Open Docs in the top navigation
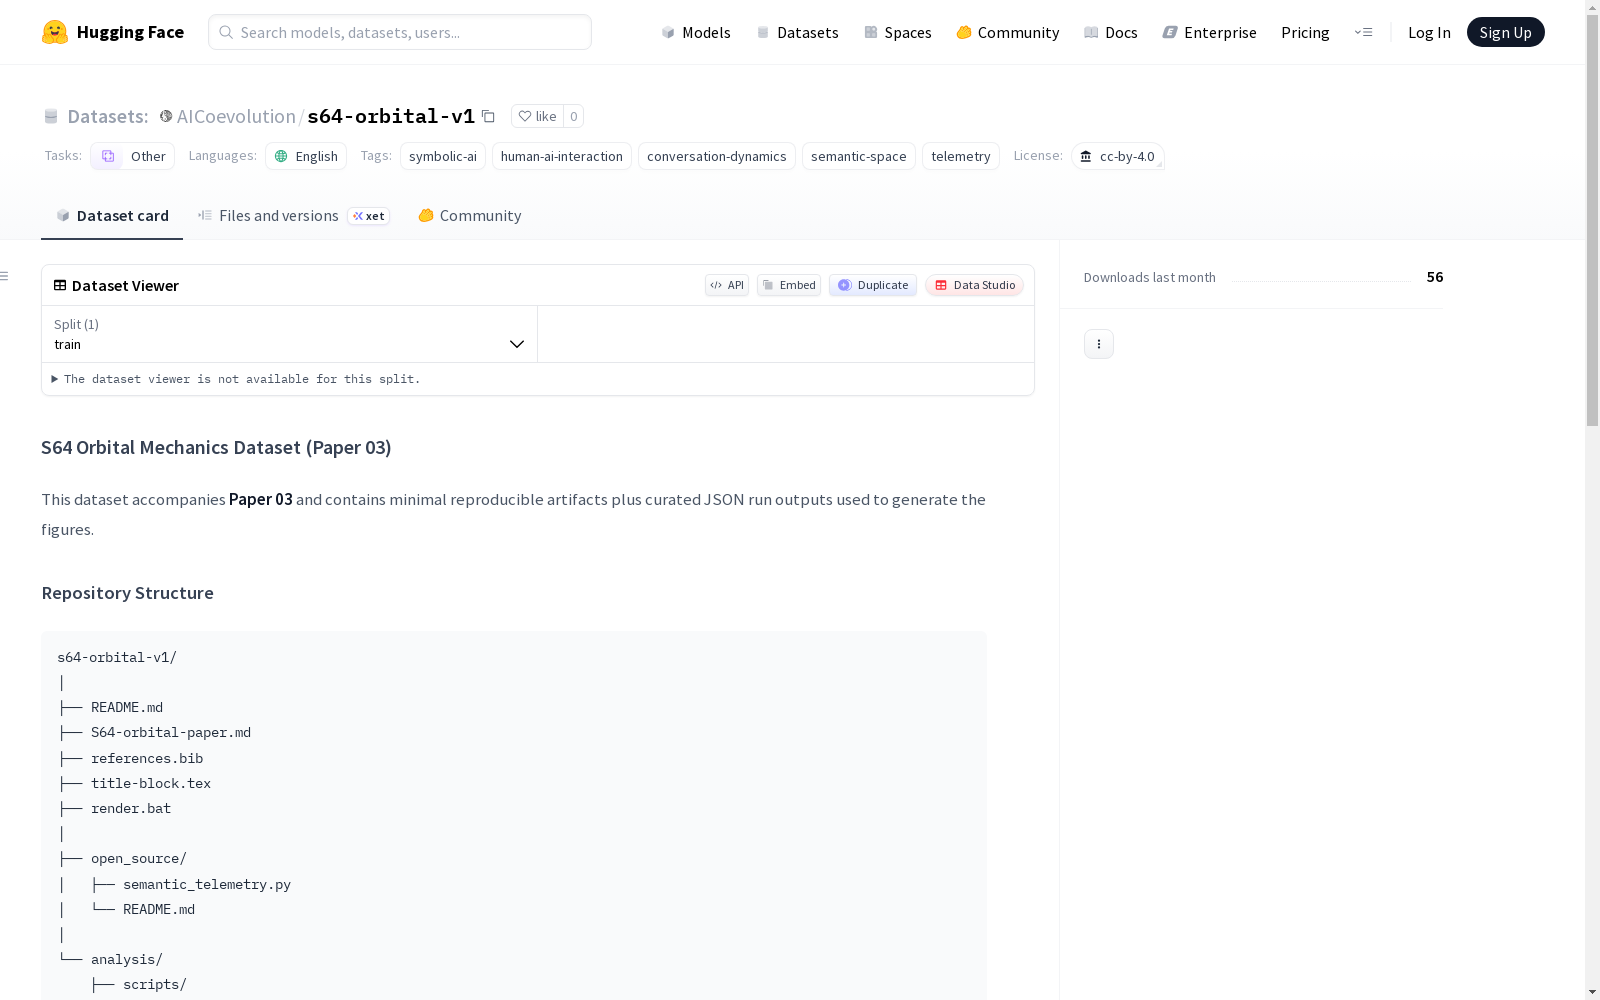 (1110, 32)
